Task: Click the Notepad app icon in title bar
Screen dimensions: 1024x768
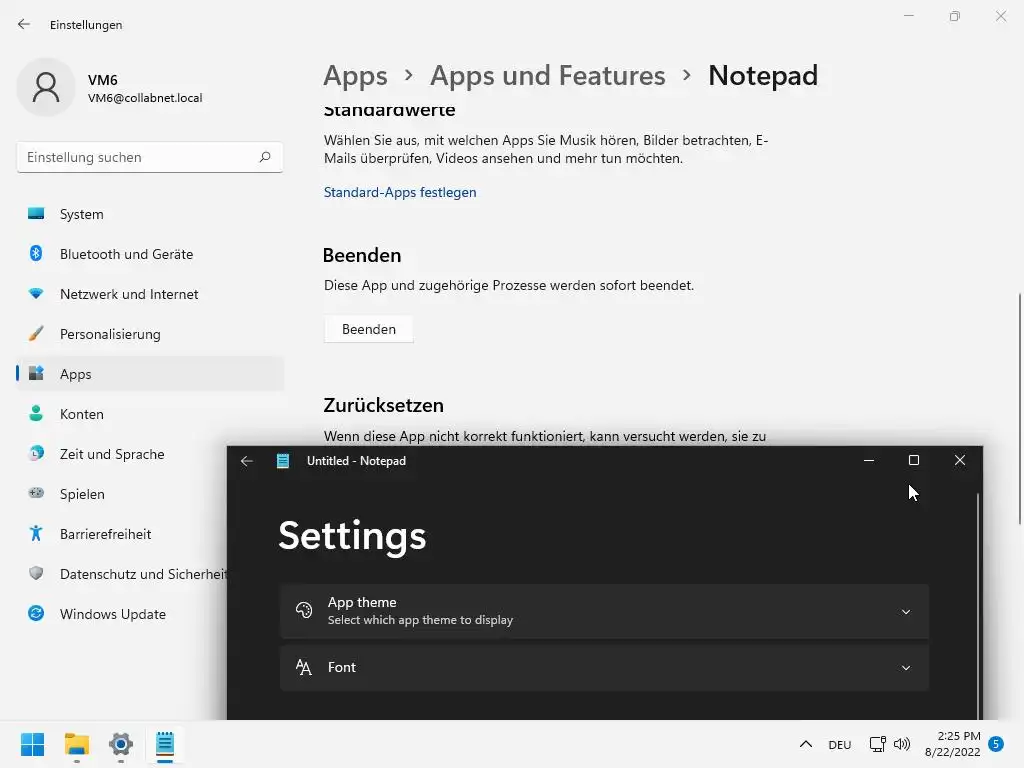Action: pos(283,461)
